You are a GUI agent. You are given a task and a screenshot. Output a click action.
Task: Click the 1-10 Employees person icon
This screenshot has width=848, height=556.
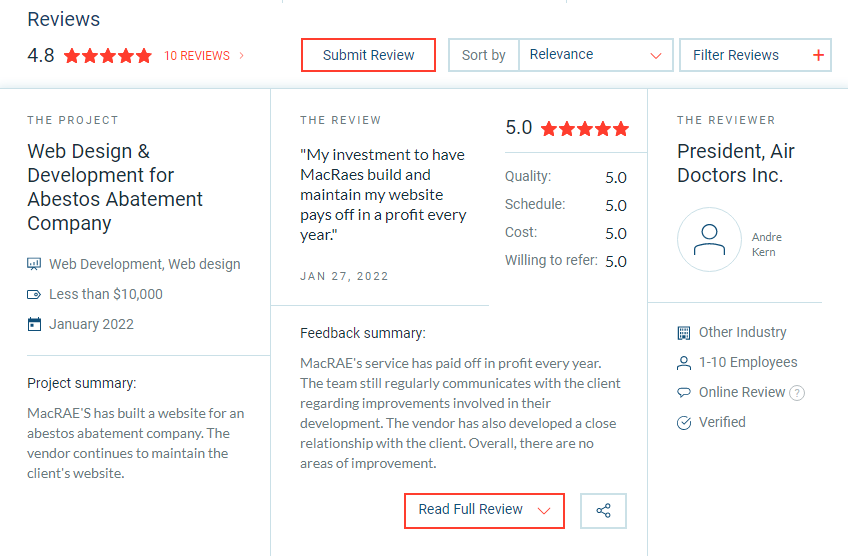coord(684,362)
